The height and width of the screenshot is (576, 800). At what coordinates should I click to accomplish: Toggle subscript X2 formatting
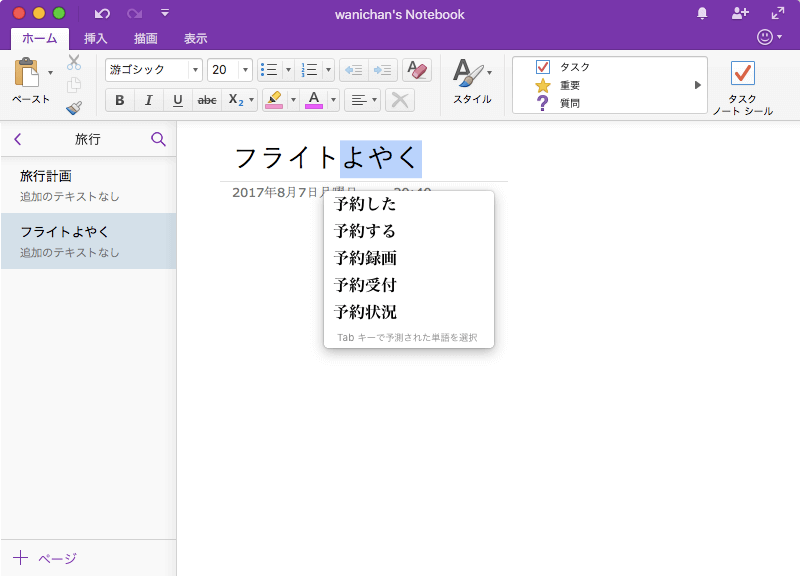[235, 100]
